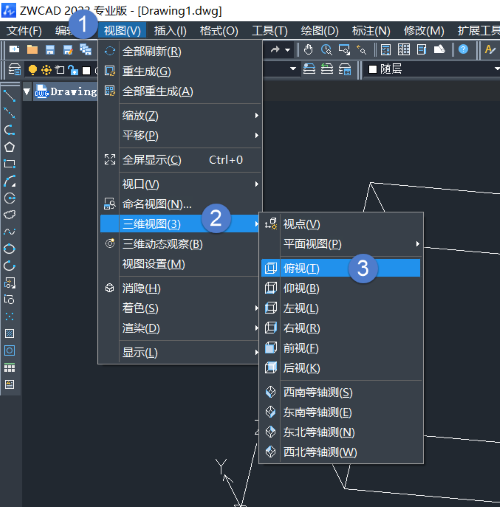Toggle the layer freeze sun icon
The image size is (500, 507).
click(46, 70)
